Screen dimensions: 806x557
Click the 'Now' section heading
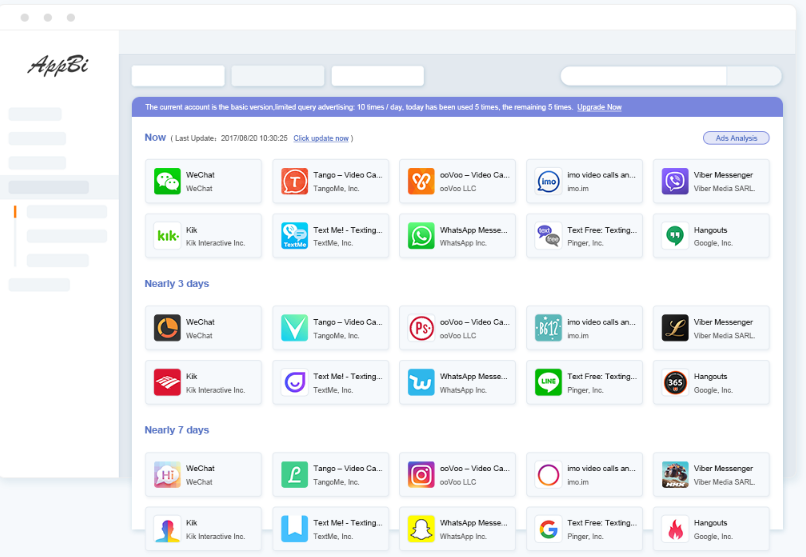pyautogui.click(x=155, y=137)
